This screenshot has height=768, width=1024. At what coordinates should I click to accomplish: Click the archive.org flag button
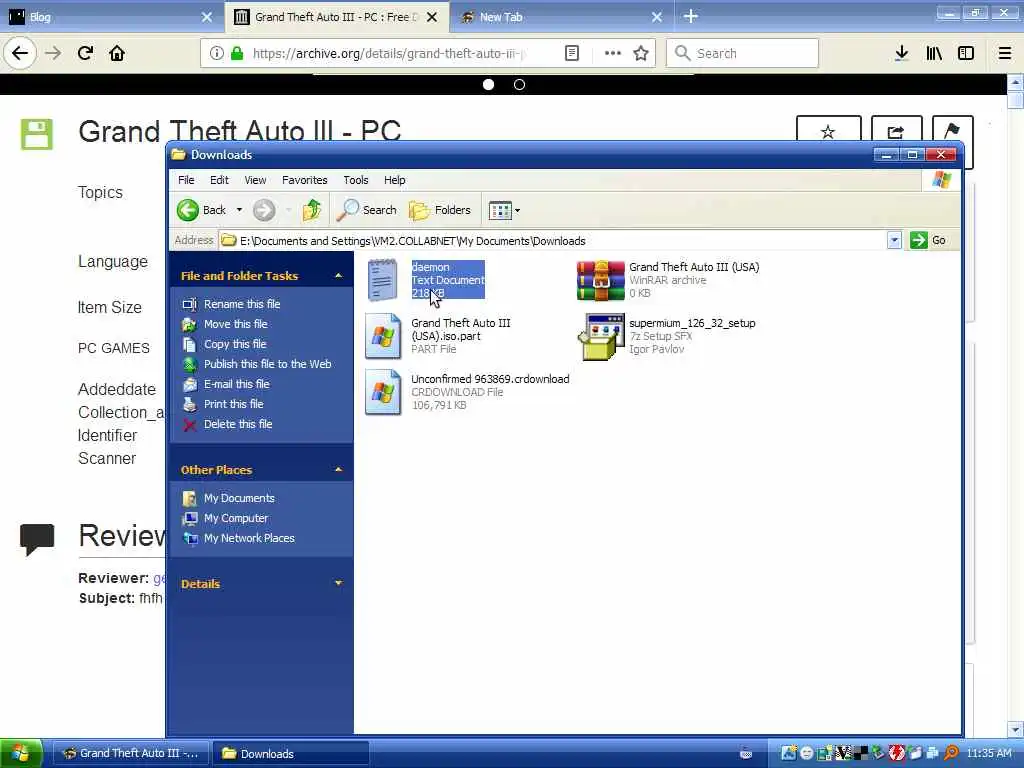click(952, 131)
